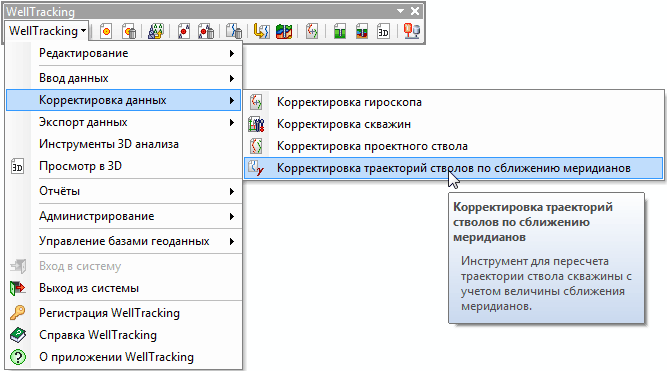Click the colored geological layers map icon
Viewport: 667px width, 371px height.
[x=284, y=31]
